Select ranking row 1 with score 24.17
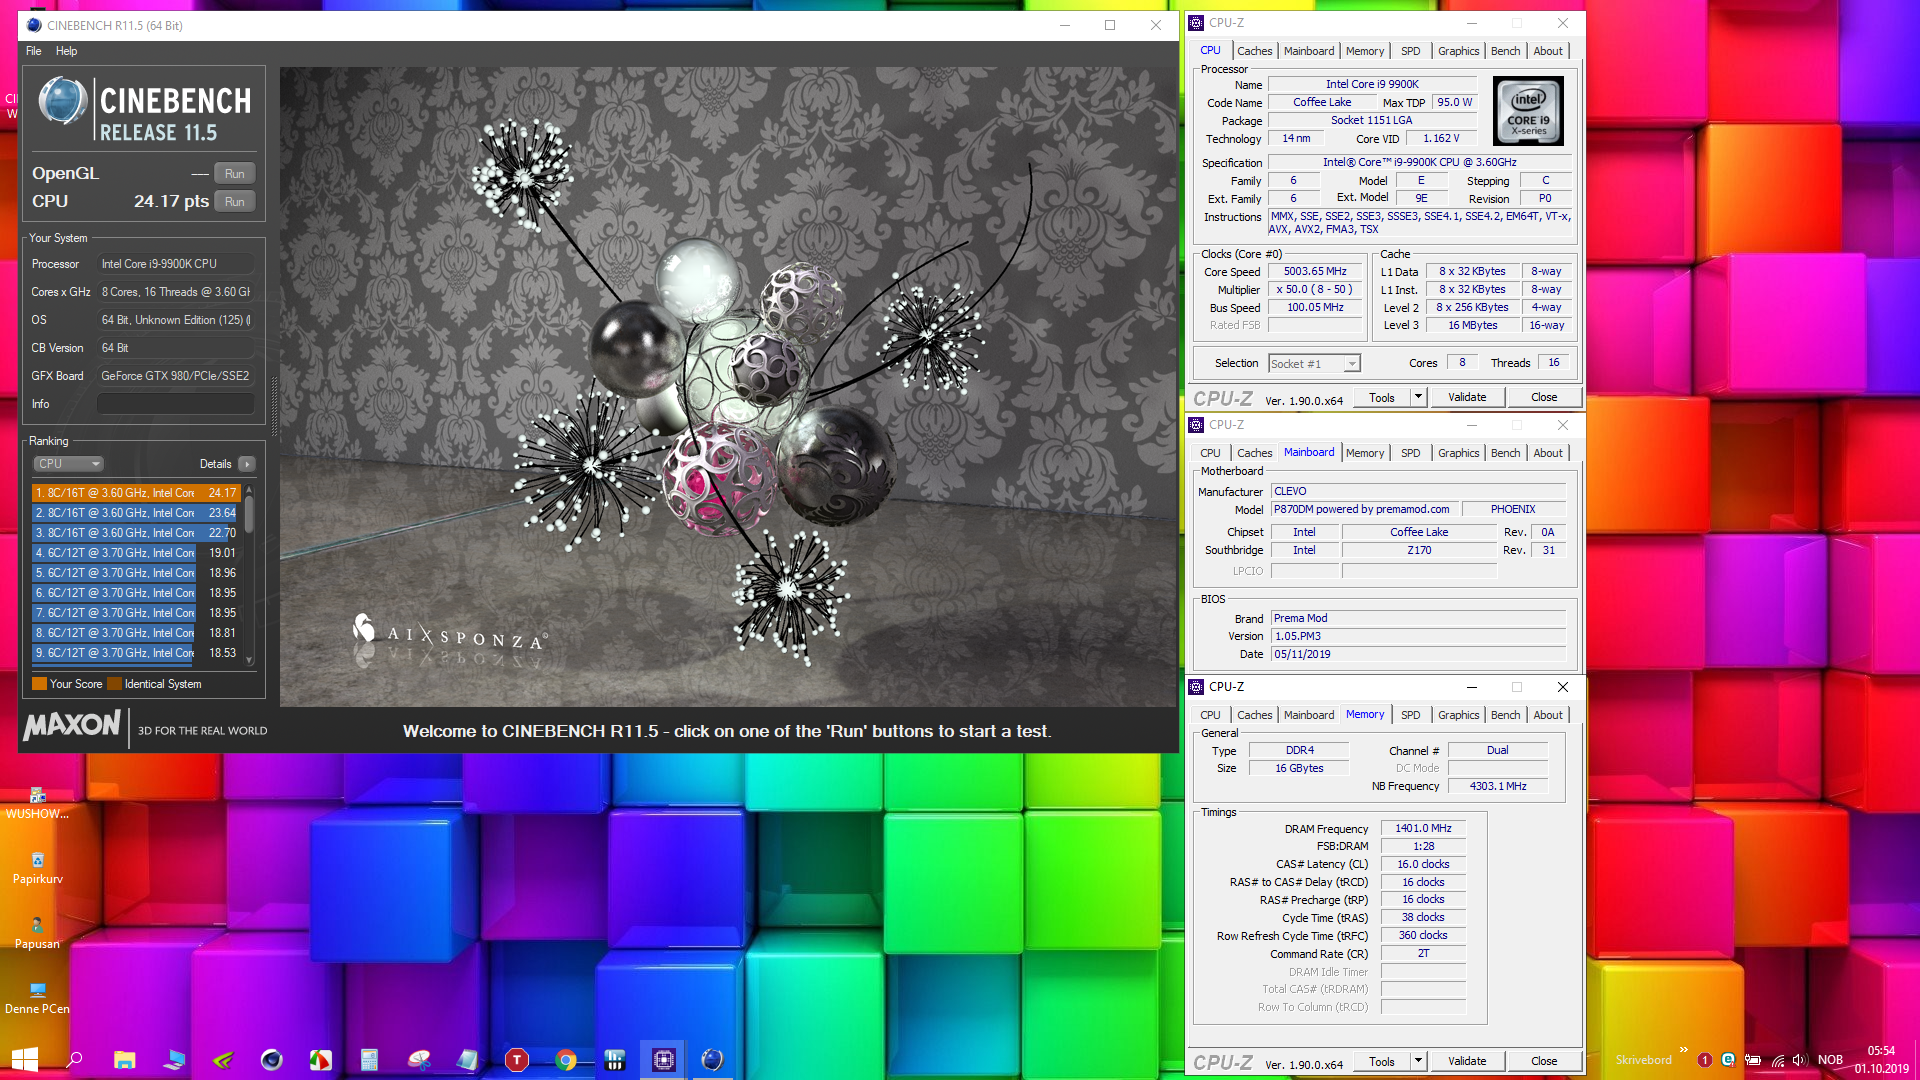This screenshot has height=1080, width=1920. (x=135, y=493)
